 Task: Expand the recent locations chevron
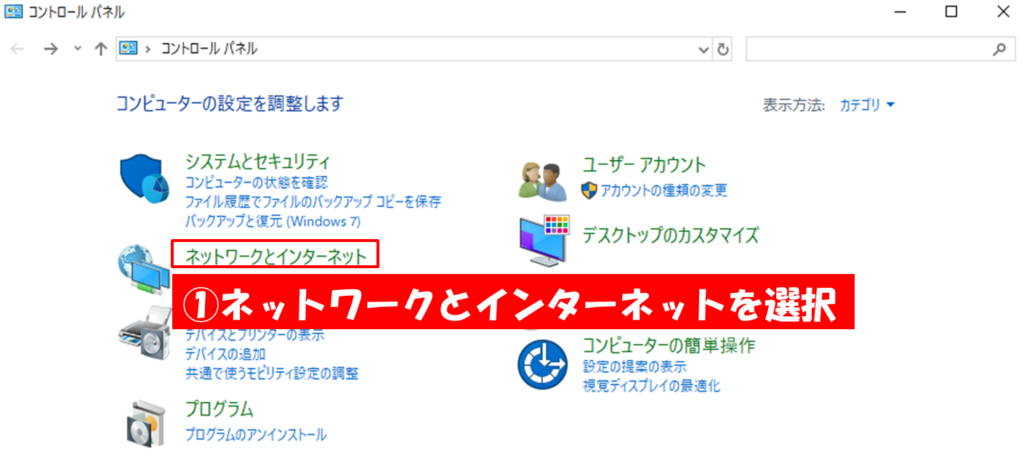point(78,49)
